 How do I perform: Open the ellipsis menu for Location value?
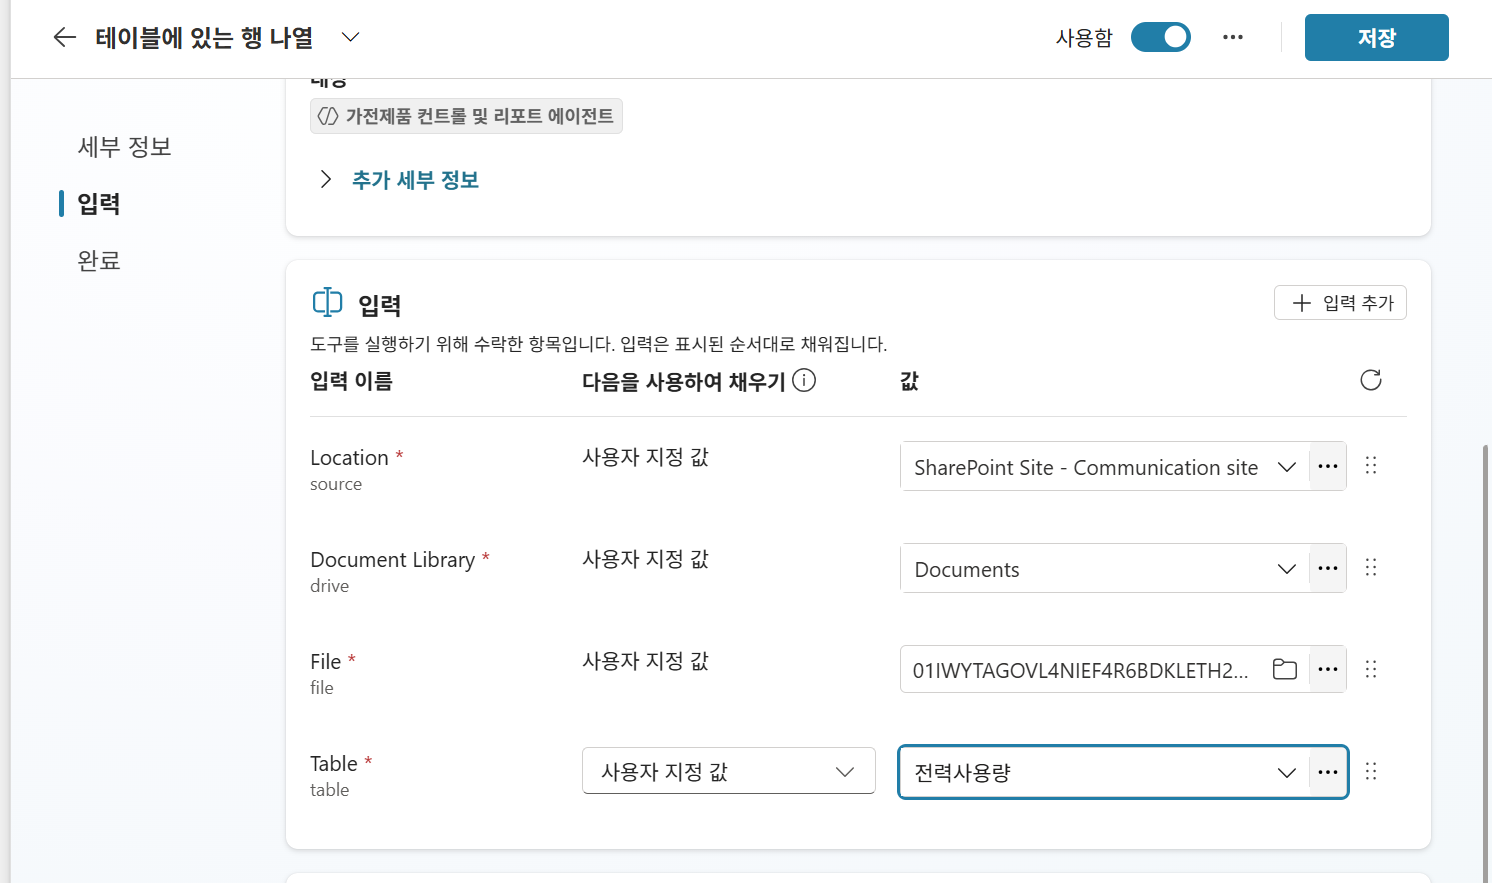click(1328, 467)
